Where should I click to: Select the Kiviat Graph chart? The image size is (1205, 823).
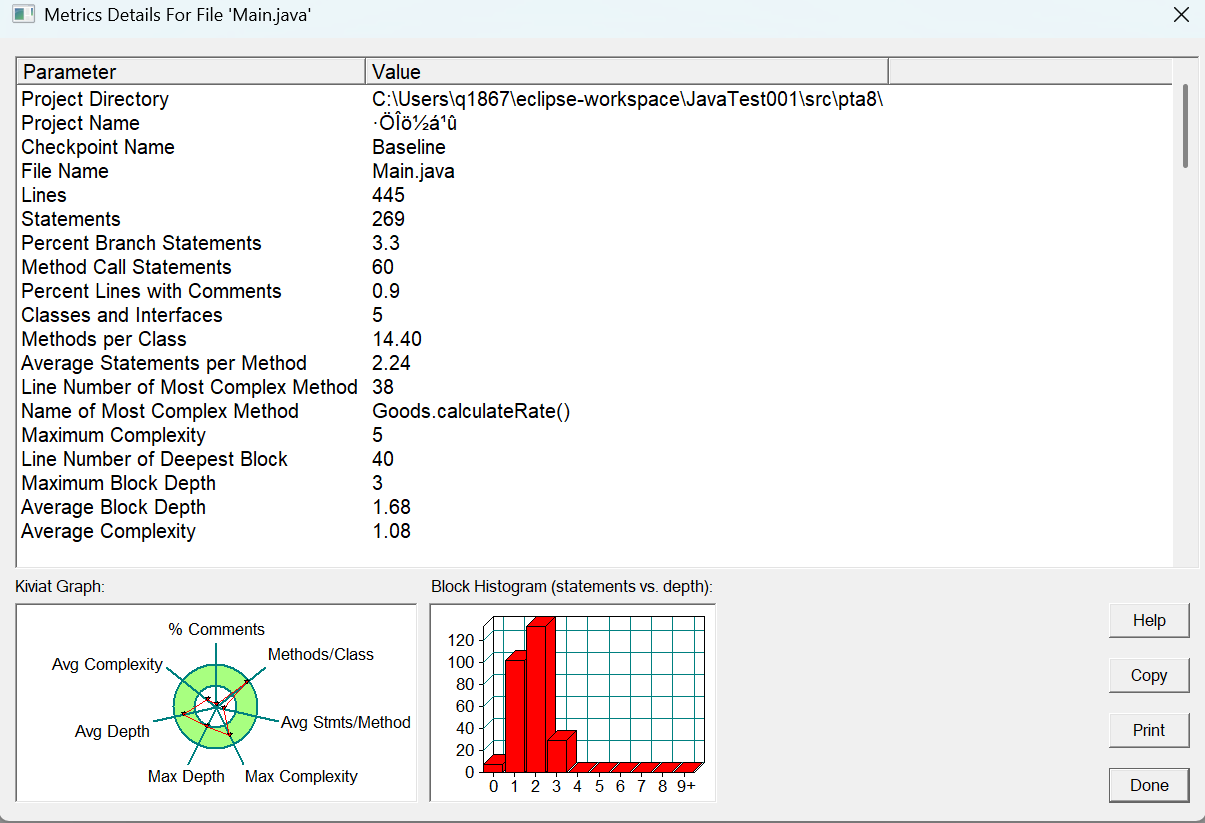(216, 702)
